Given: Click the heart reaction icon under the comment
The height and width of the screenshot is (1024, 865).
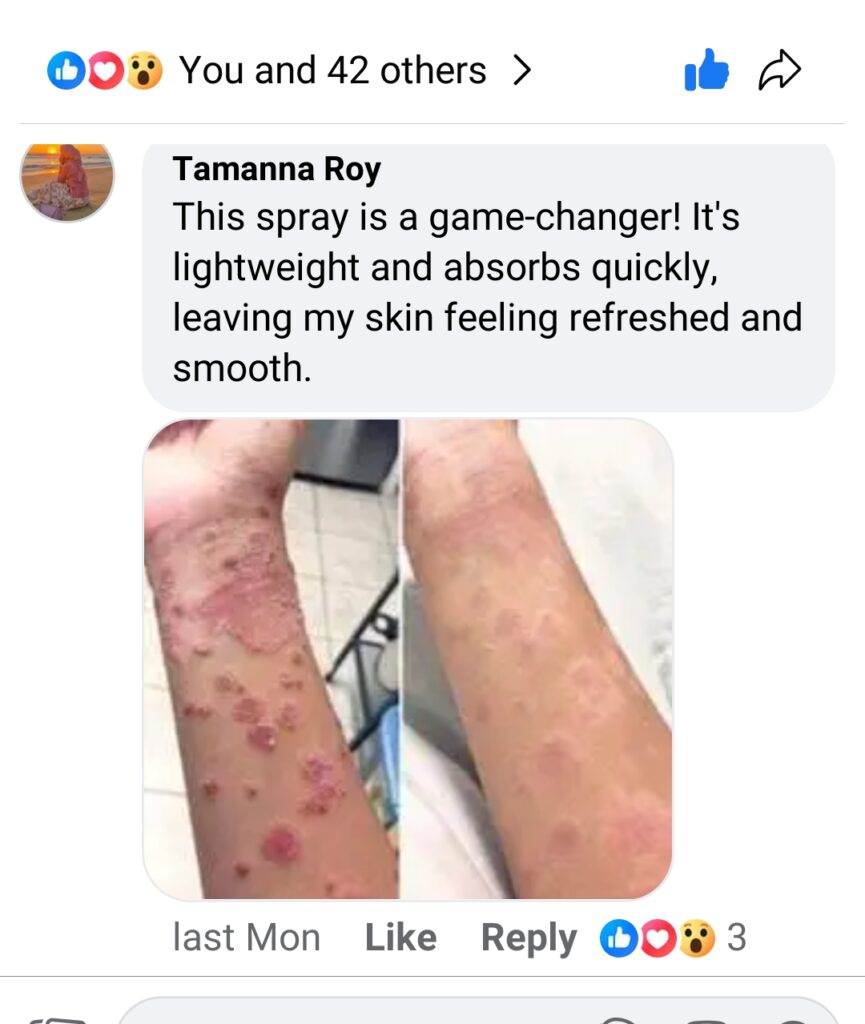Looking at the screenshot, I should (657, 938).
